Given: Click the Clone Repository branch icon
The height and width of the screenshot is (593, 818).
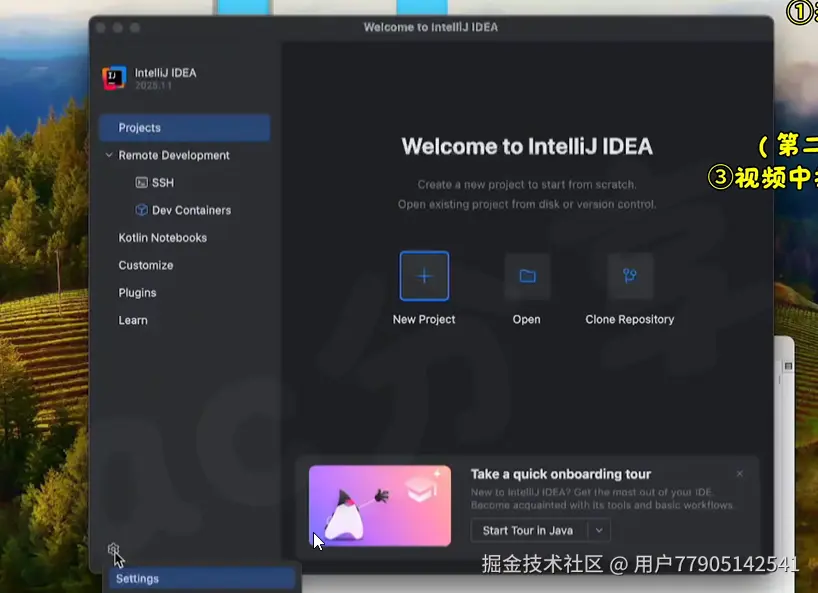Looking at the screenshot, I should point(630,276).
